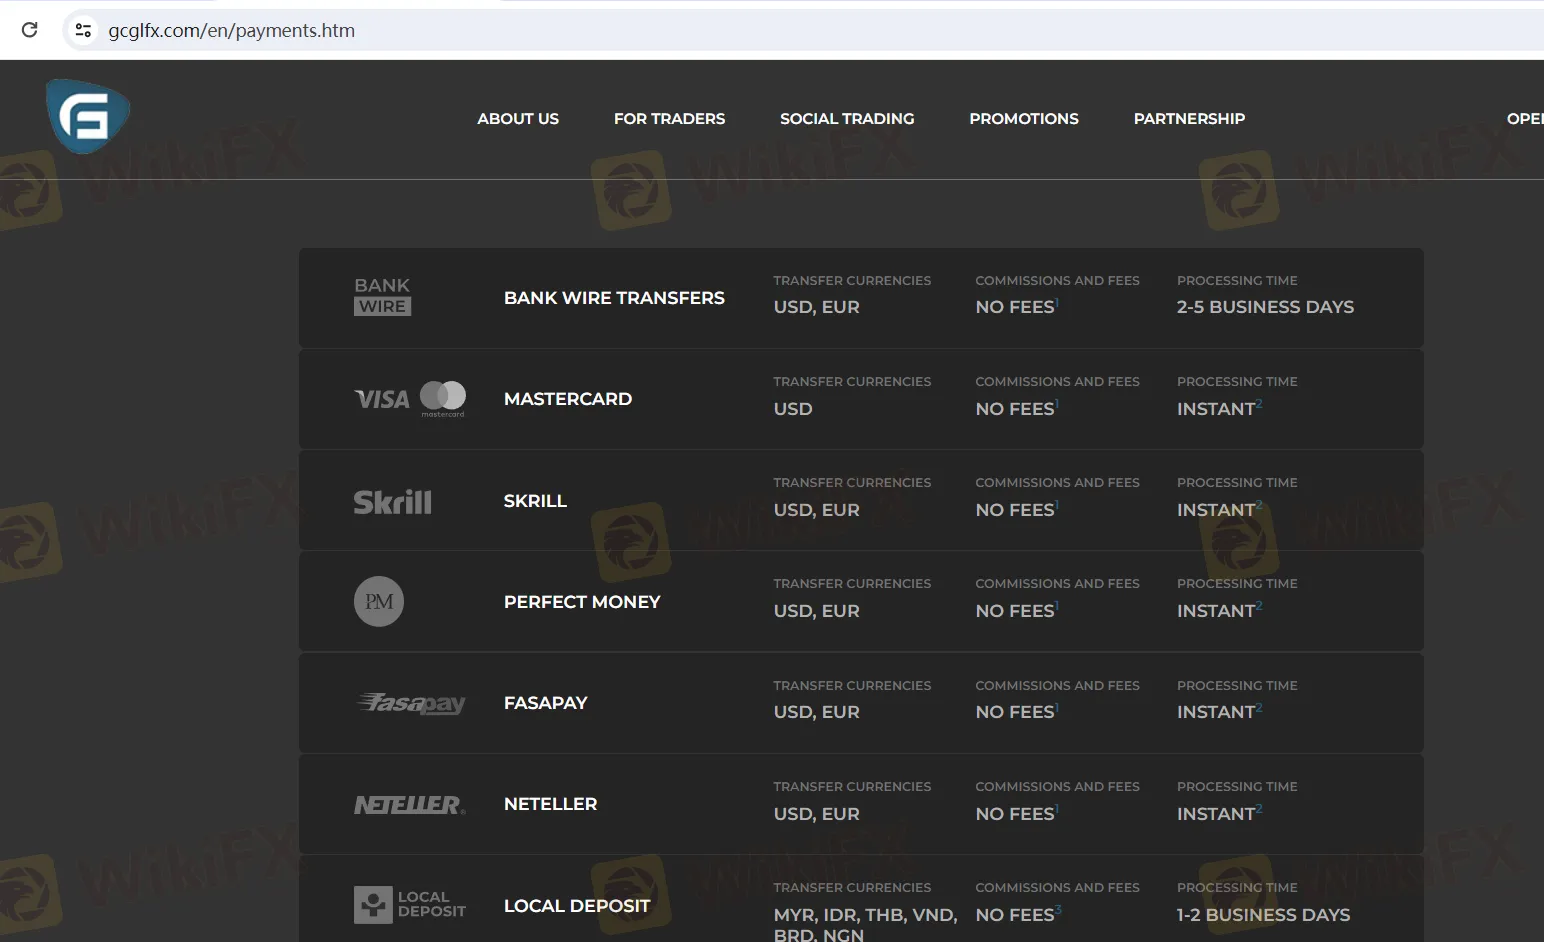Click the Skrill logo
The image size is (1544, 942).
pos(392,501)
